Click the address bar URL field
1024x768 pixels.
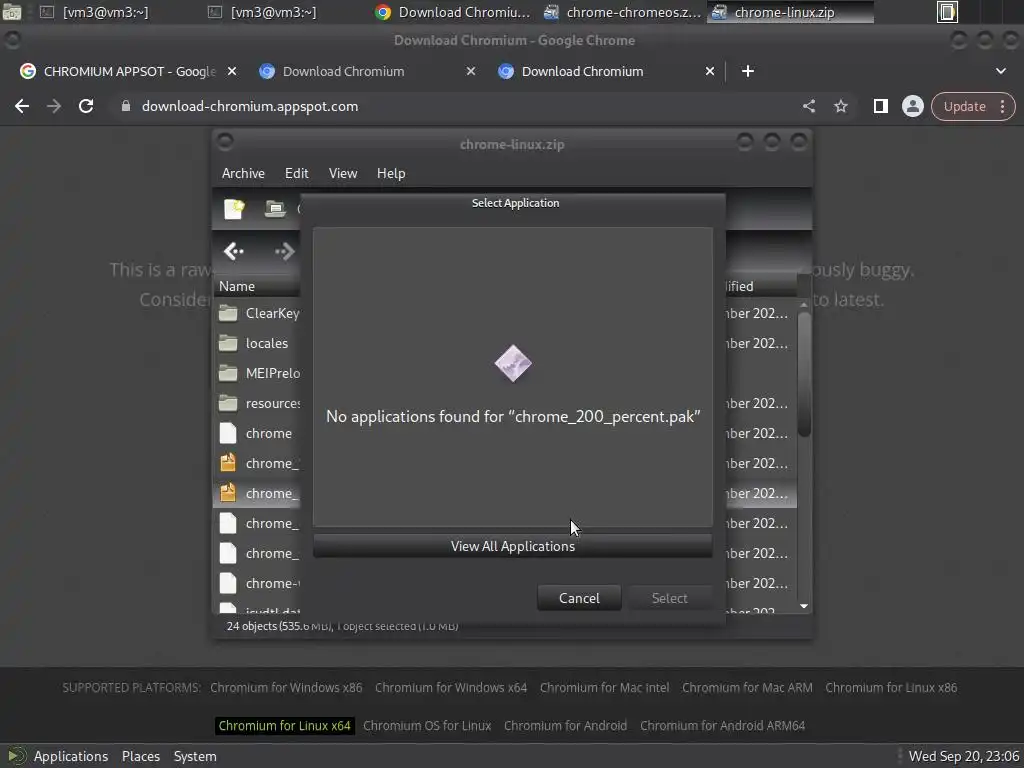coord(457,106)
